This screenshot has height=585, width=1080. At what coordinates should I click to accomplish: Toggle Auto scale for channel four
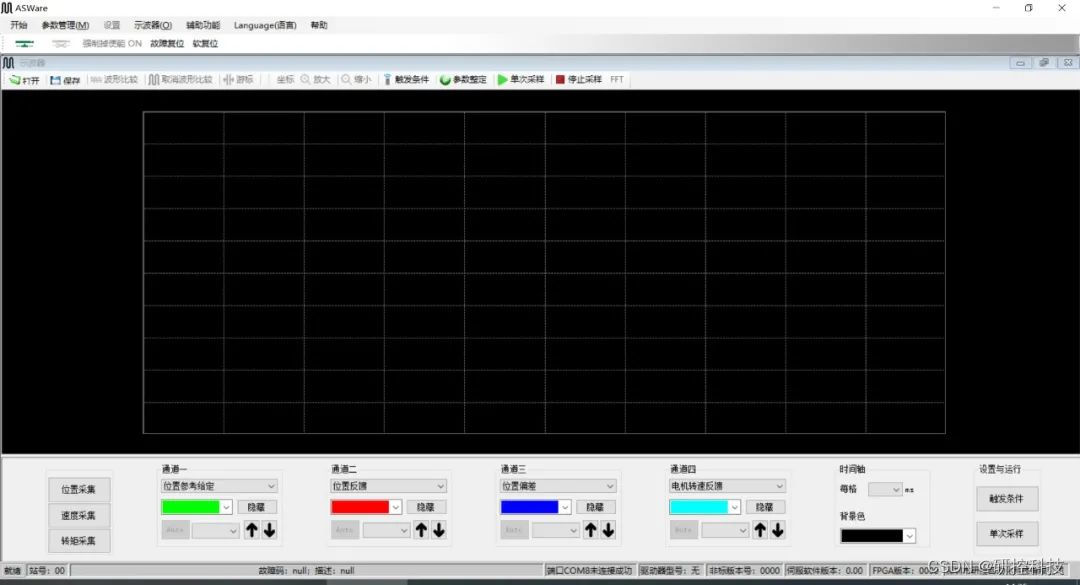683,530
